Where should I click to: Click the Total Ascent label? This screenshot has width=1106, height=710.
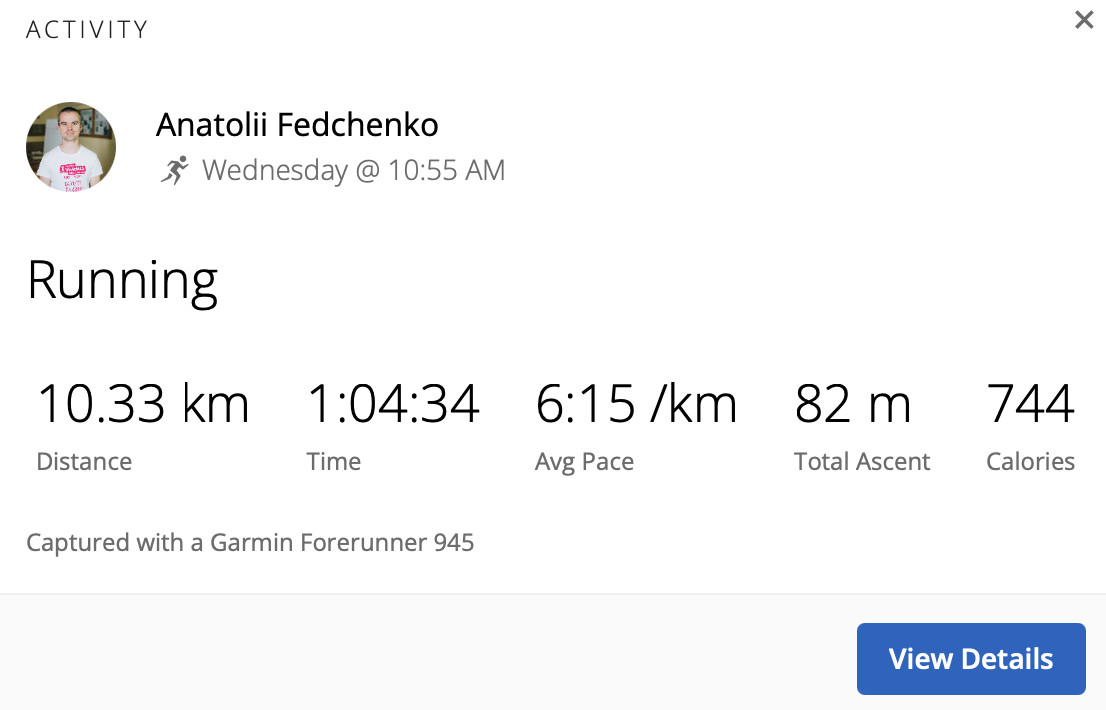(x=862, y=461)
